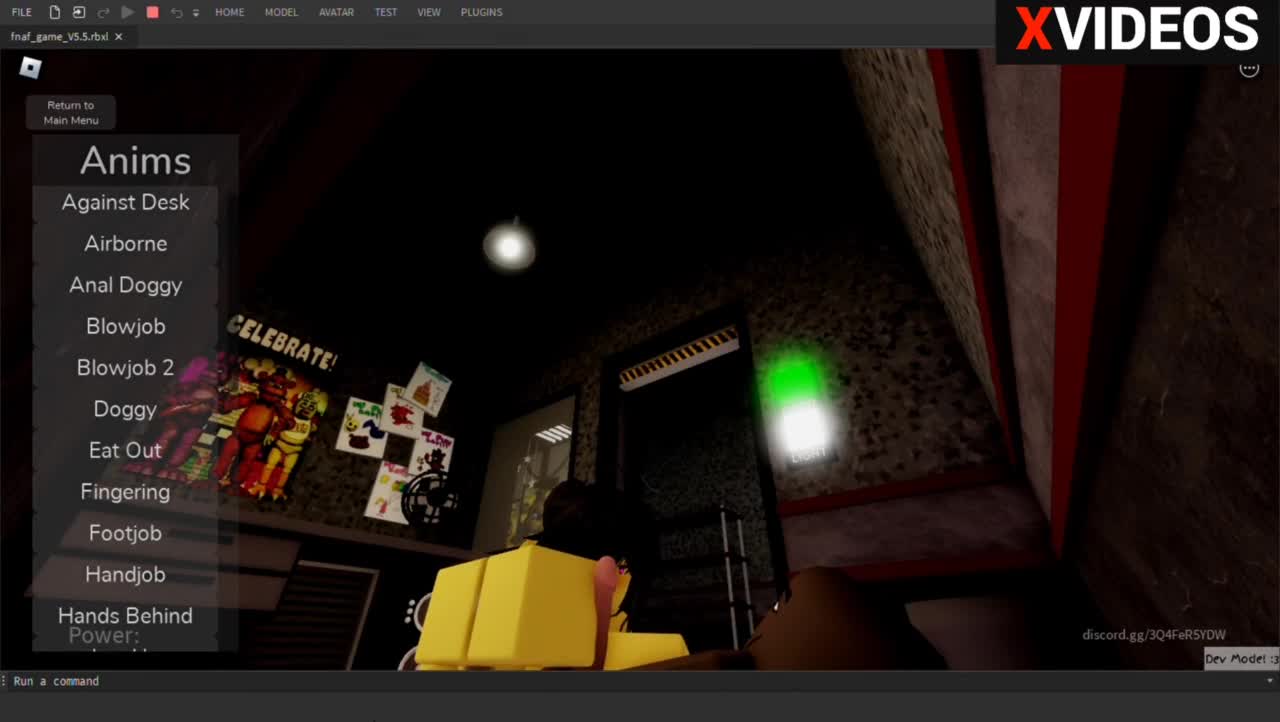Viewport: 1280px width, 722px height.
Task: Click the new file icon
Action: click(x=55, y=12)
